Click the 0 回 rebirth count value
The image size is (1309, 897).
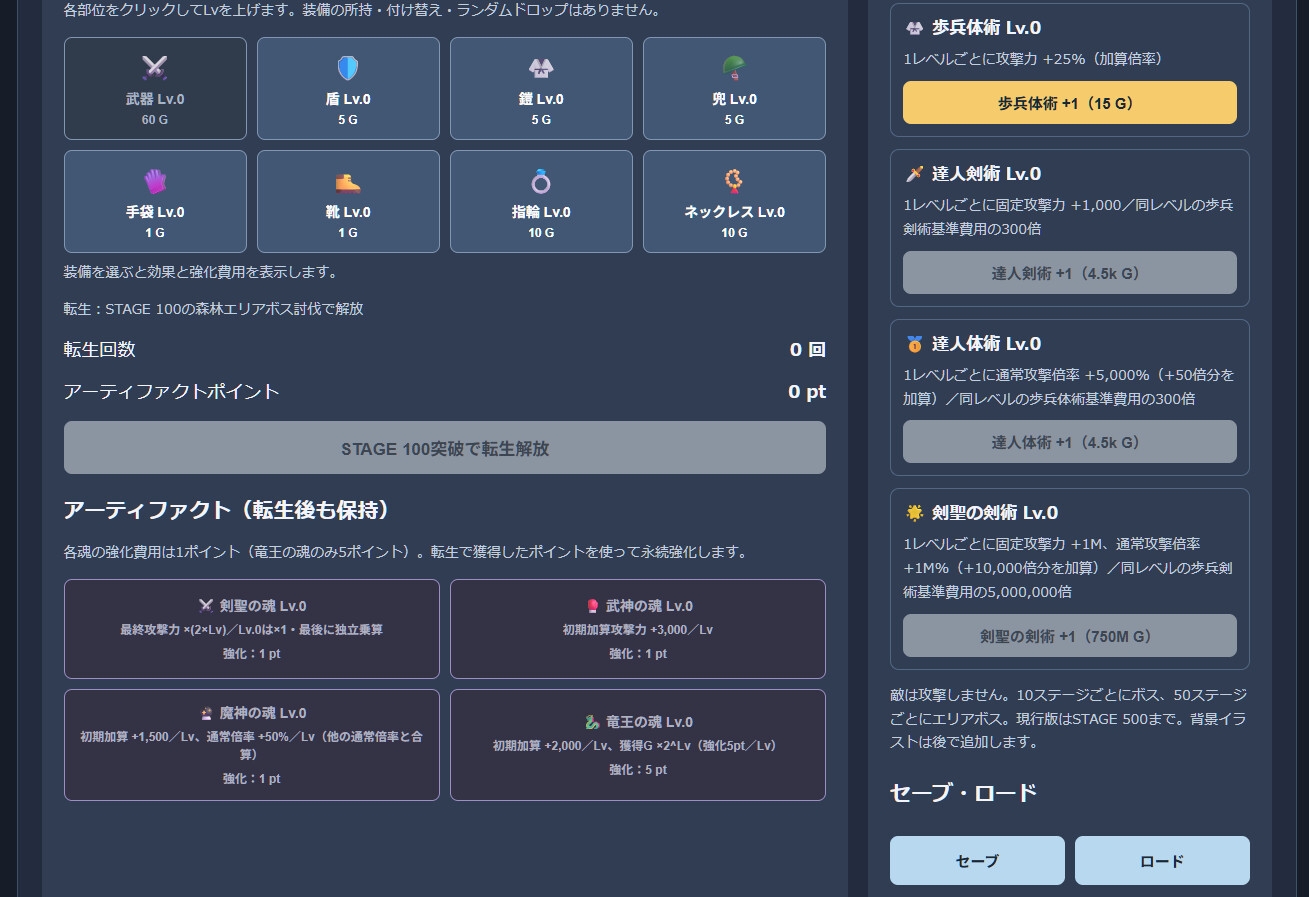[x=808, y=349]
